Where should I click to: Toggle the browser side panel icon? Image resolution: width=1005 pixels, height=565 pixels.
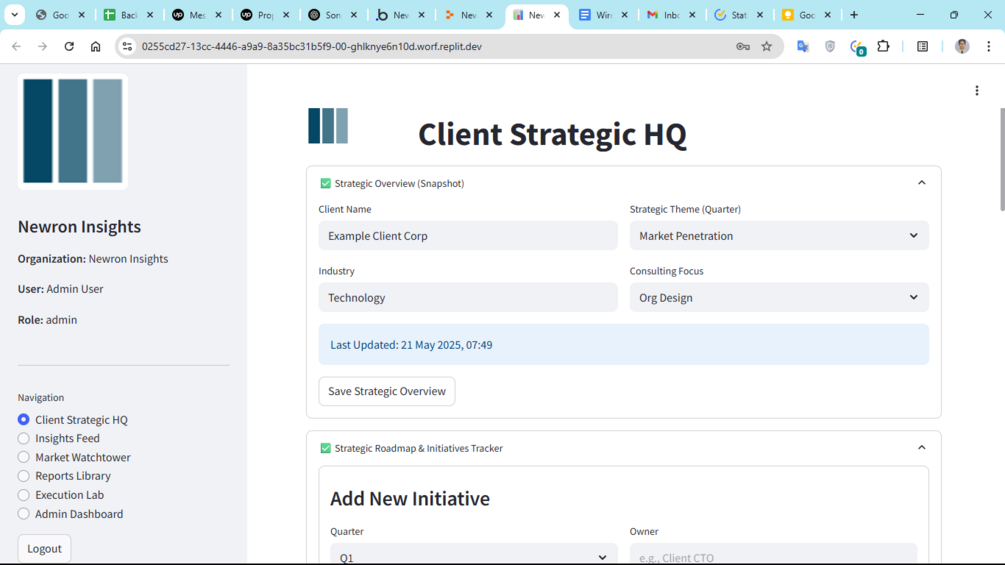tap(922, 46)
